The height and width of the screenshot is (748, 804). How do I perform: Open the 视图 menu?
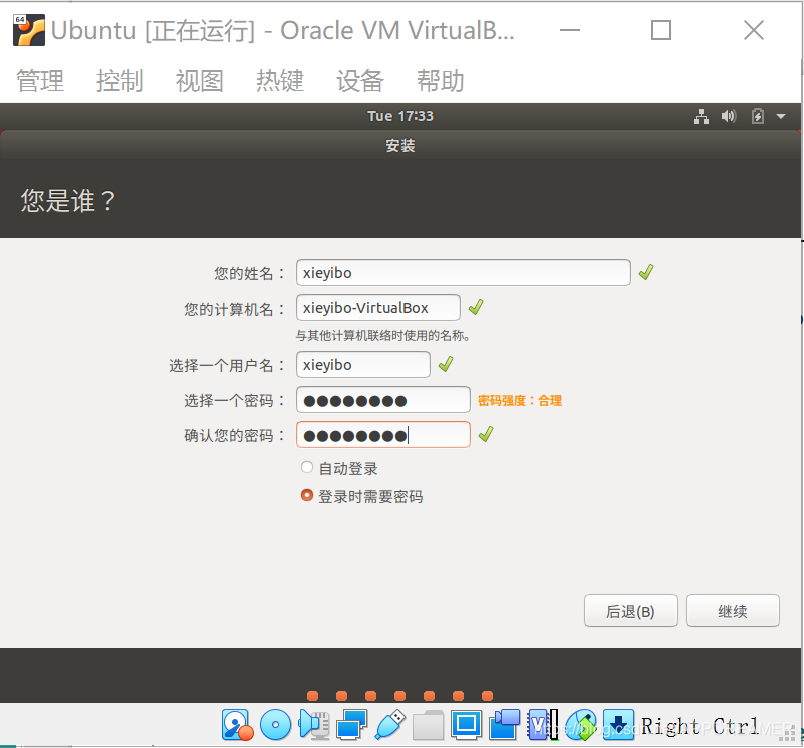[x=199, y=81]
